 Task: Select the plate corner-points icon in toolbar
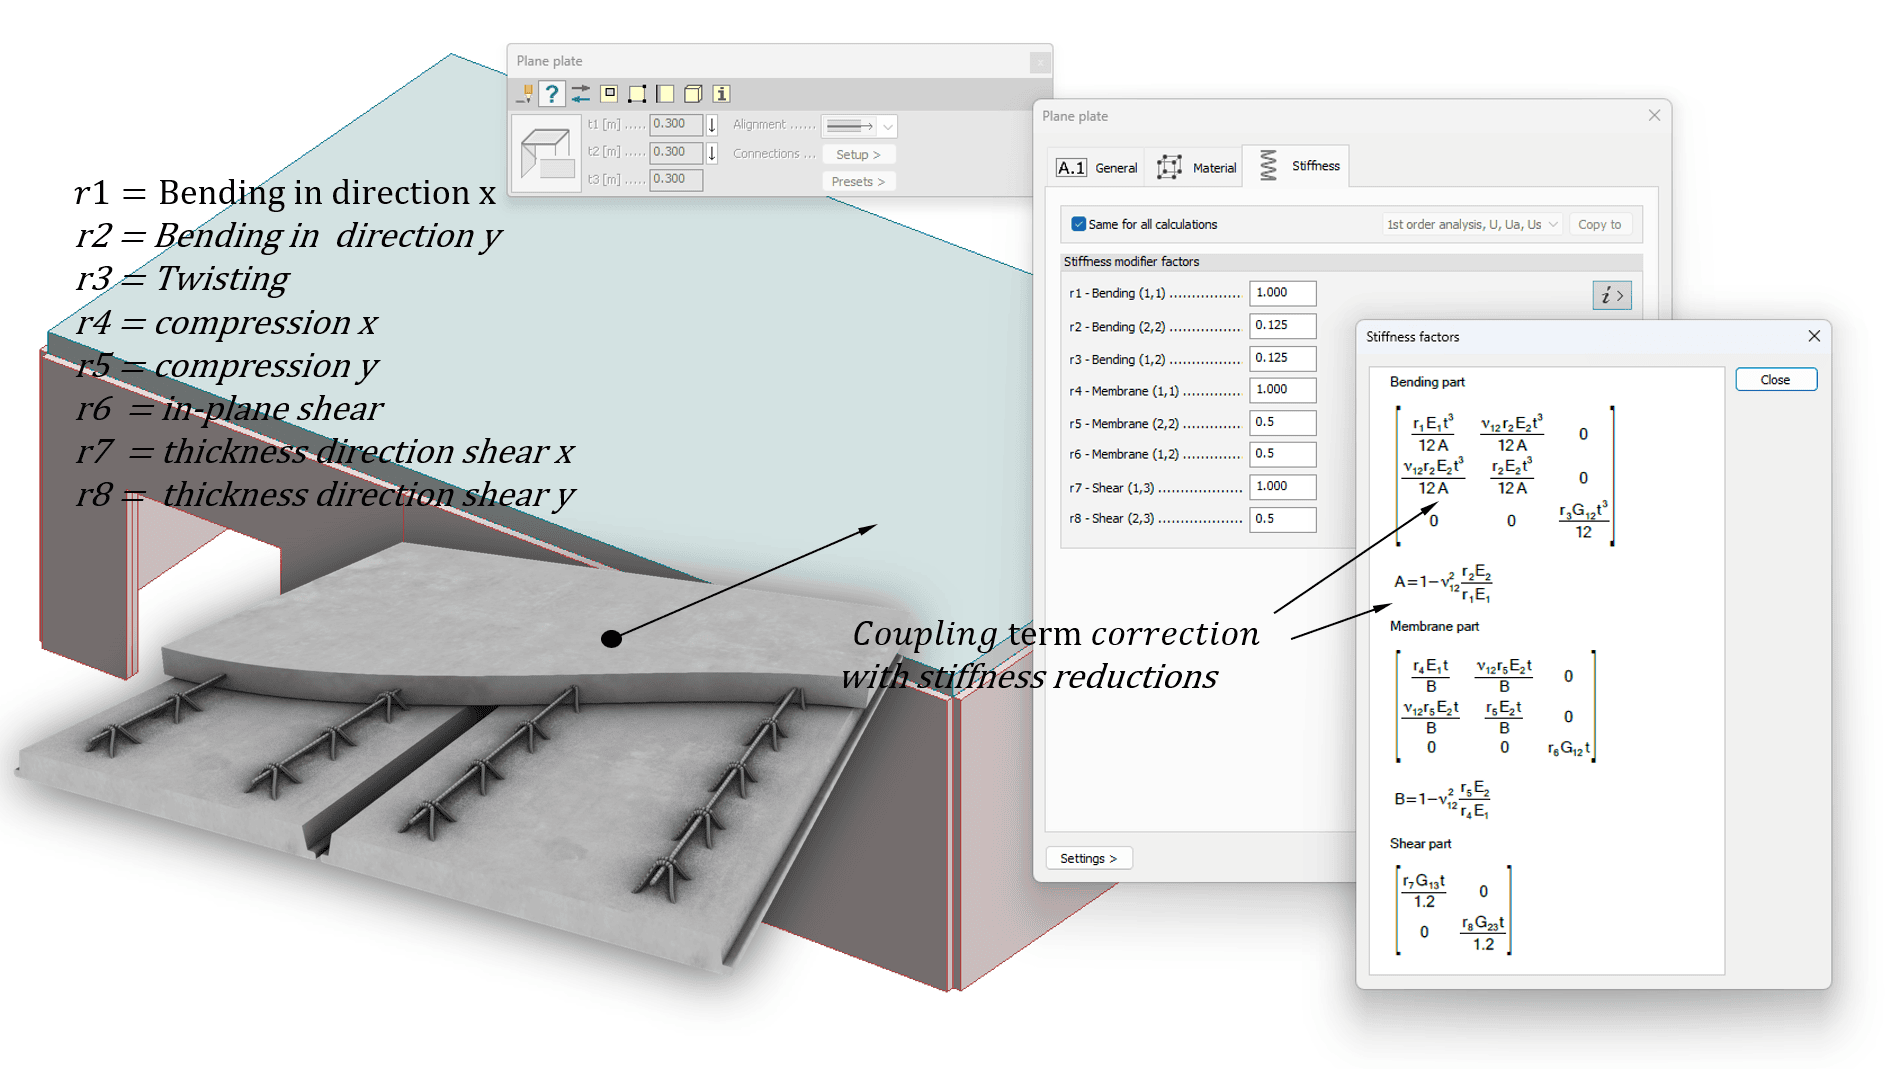click(637, 94)
